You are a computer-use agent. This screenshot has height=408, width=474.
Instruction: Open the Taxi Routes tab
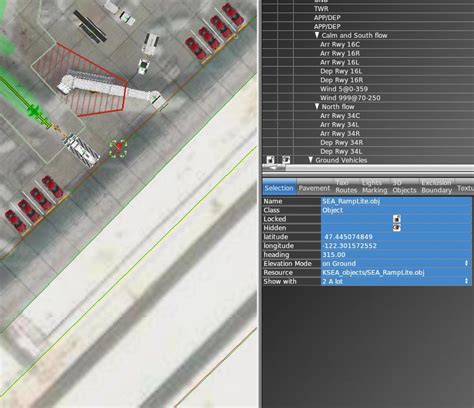point(346,187)
